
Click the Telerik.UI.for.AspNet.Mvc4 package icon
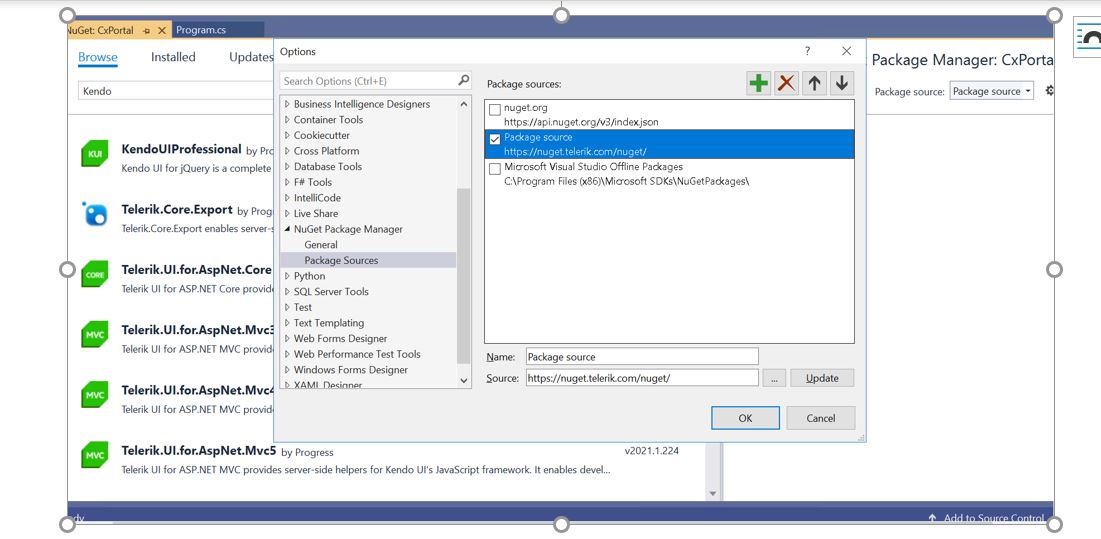click(x=94, y=394)
